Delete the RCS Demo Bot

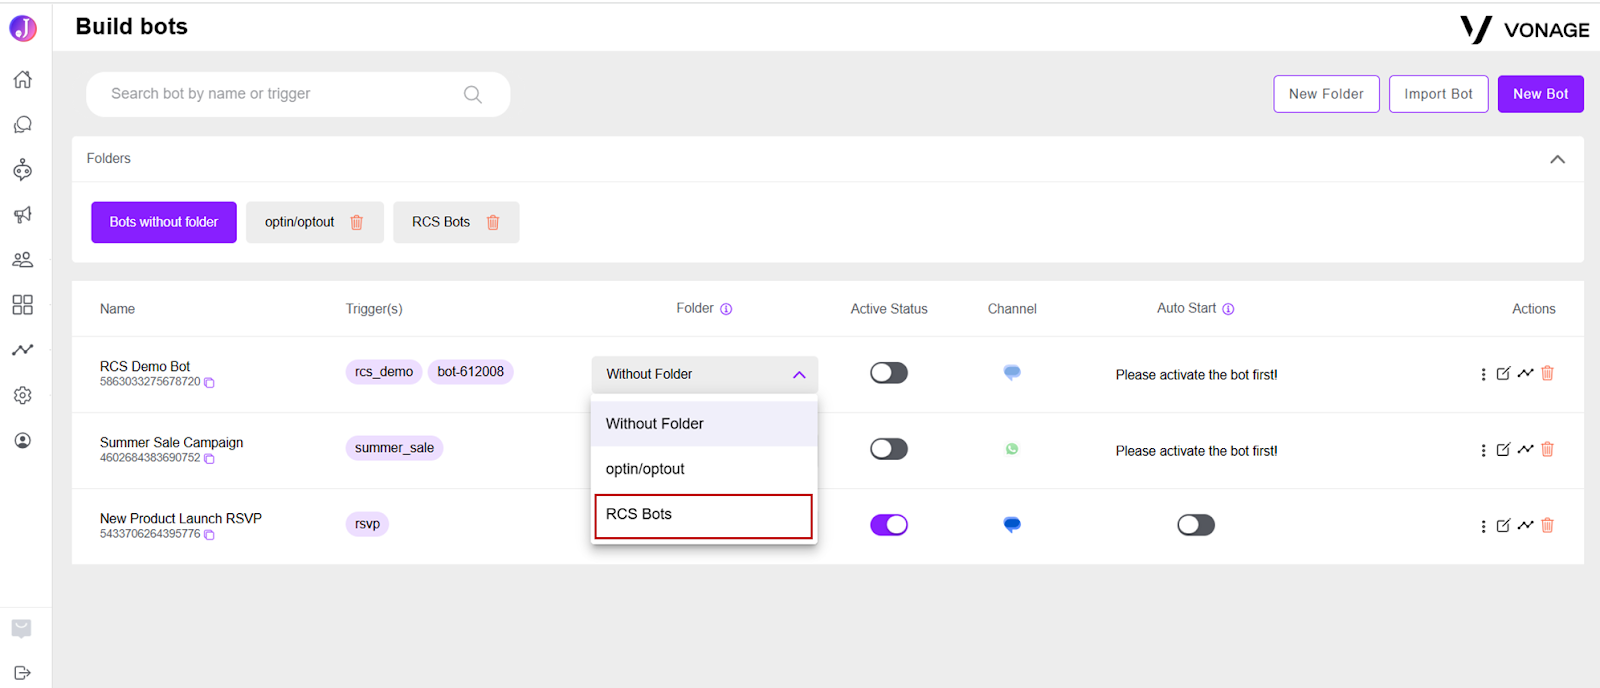[x=1547, y=373]
